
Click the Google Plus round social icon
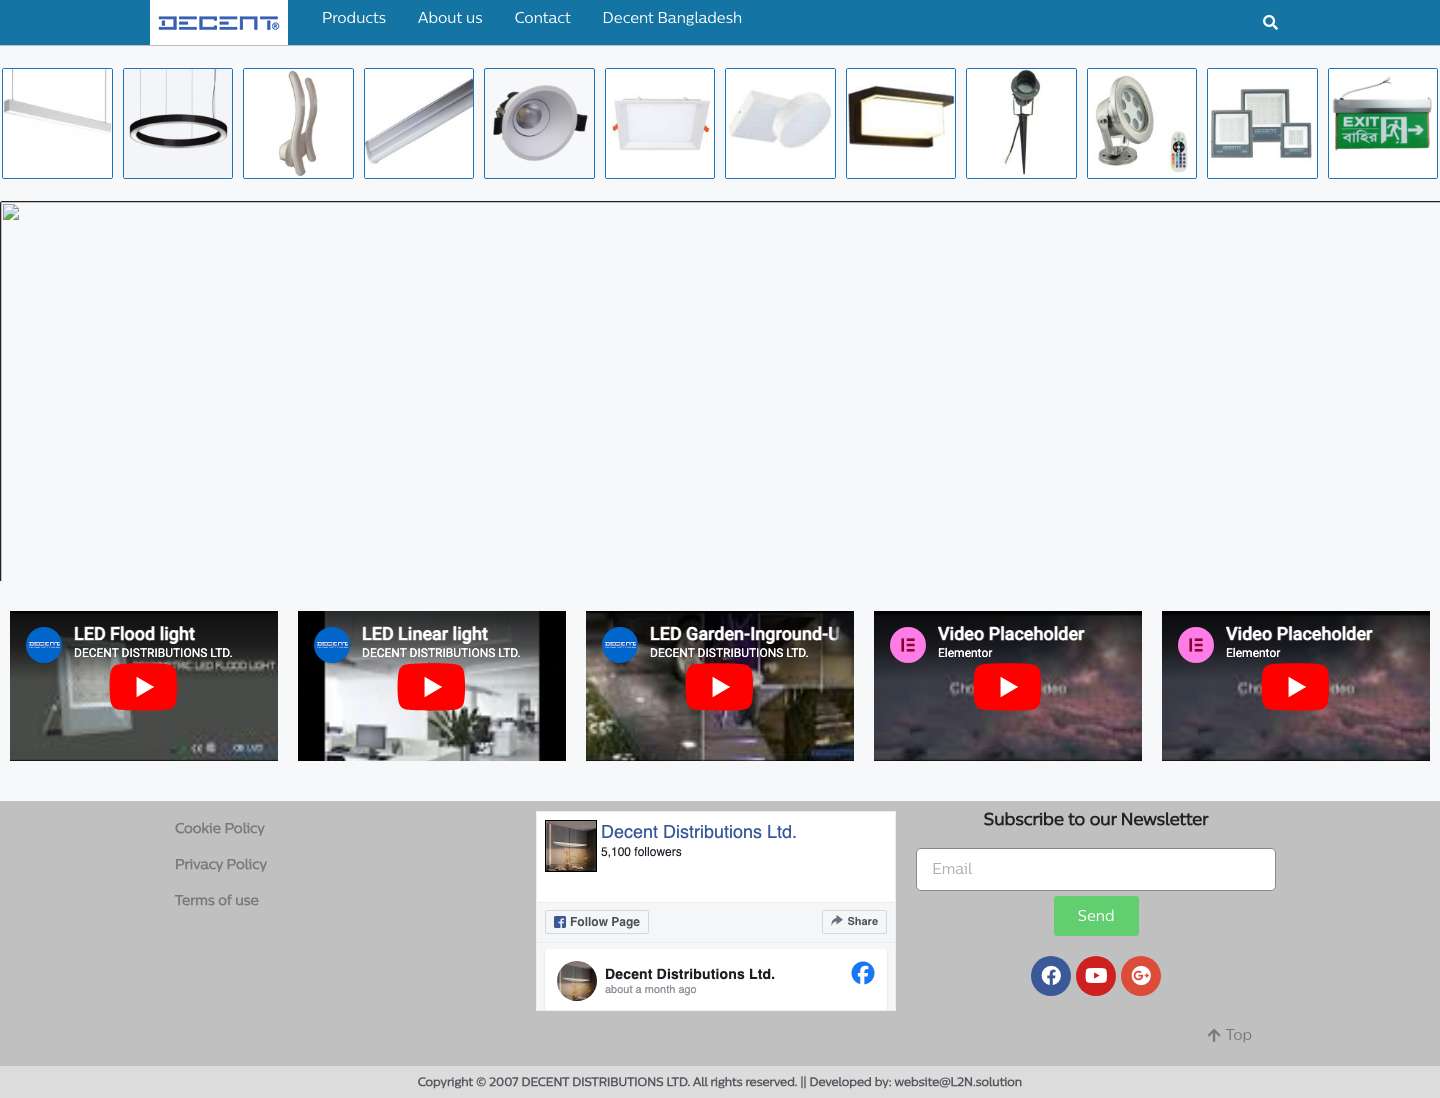(x=1141, y=976)
